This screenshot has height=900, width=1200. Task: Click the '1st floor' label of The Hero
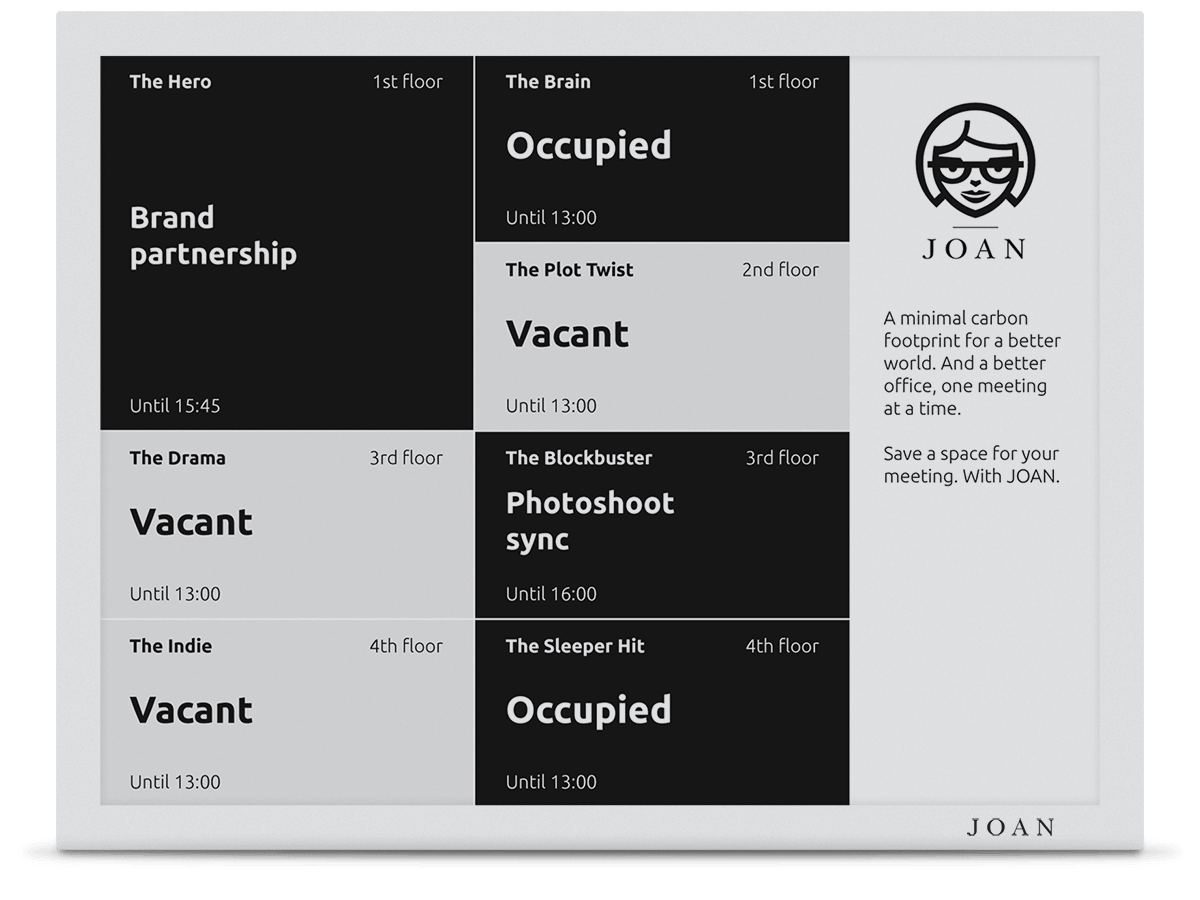[407, 82]
